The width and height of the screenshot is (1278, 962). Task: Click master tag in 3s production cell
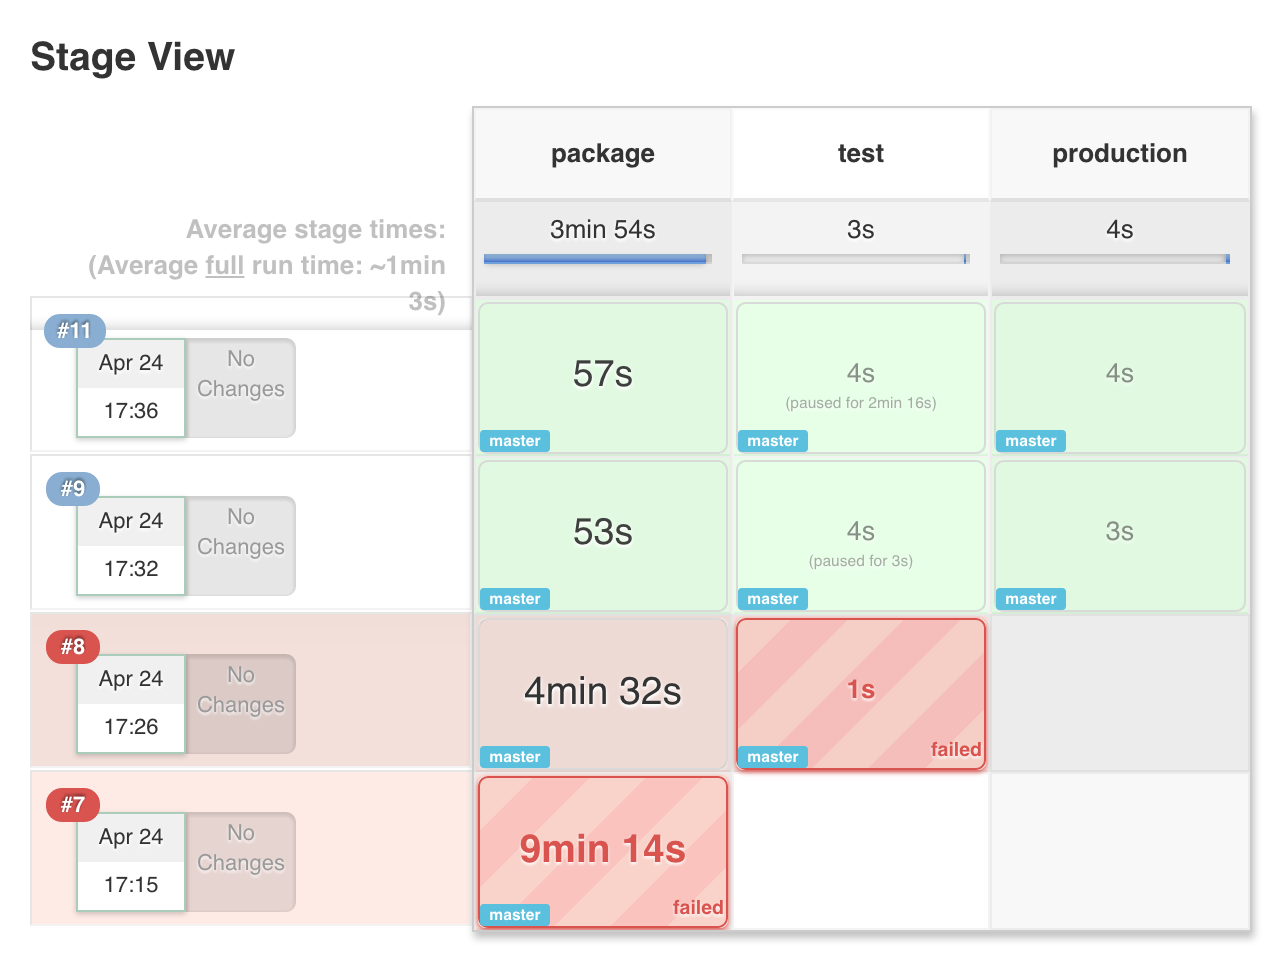1031,599
